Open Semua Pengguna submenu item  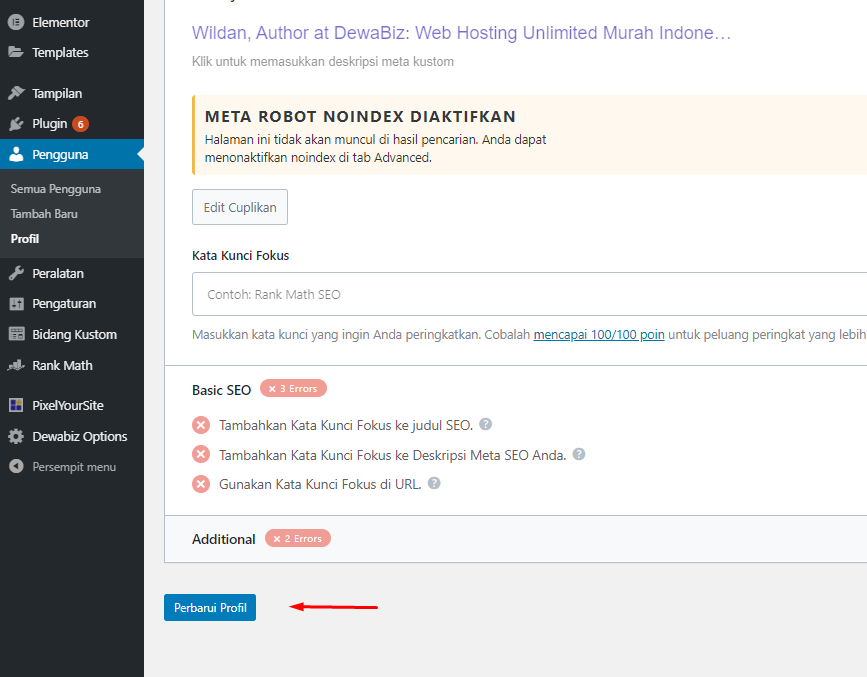[x=55, y=189]
